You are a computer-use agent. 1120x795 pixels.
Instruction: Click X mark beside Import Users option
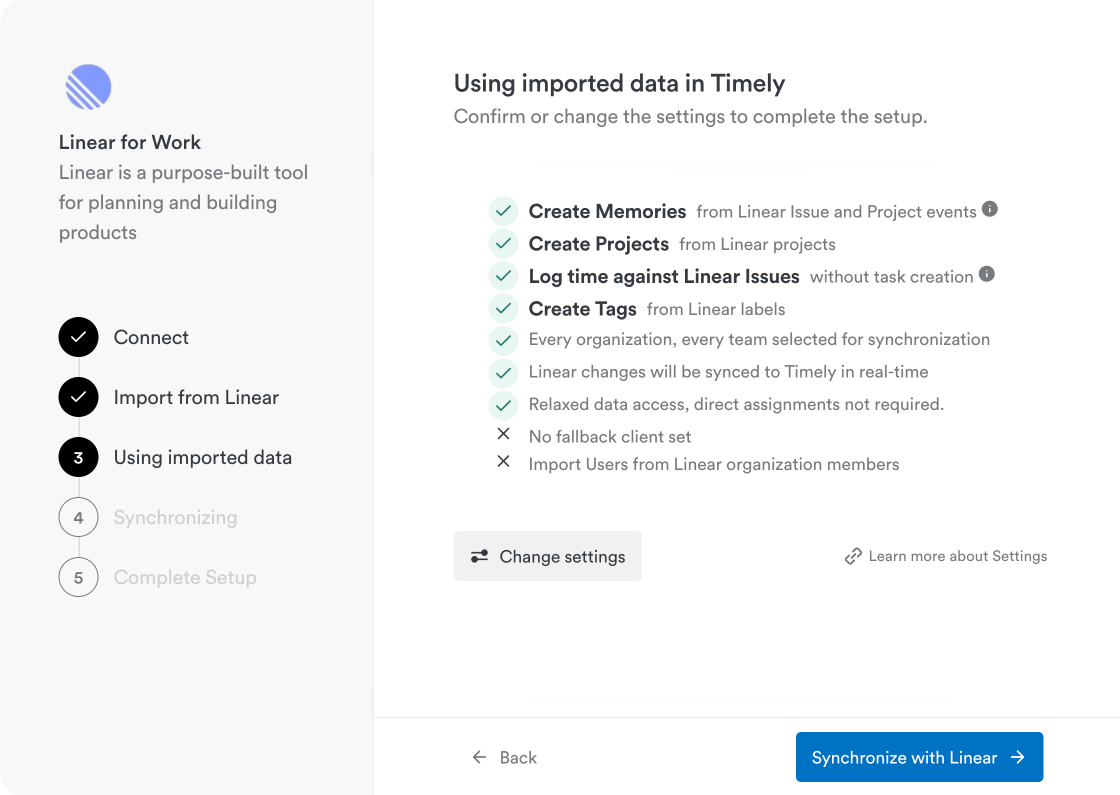click(503, 462)
